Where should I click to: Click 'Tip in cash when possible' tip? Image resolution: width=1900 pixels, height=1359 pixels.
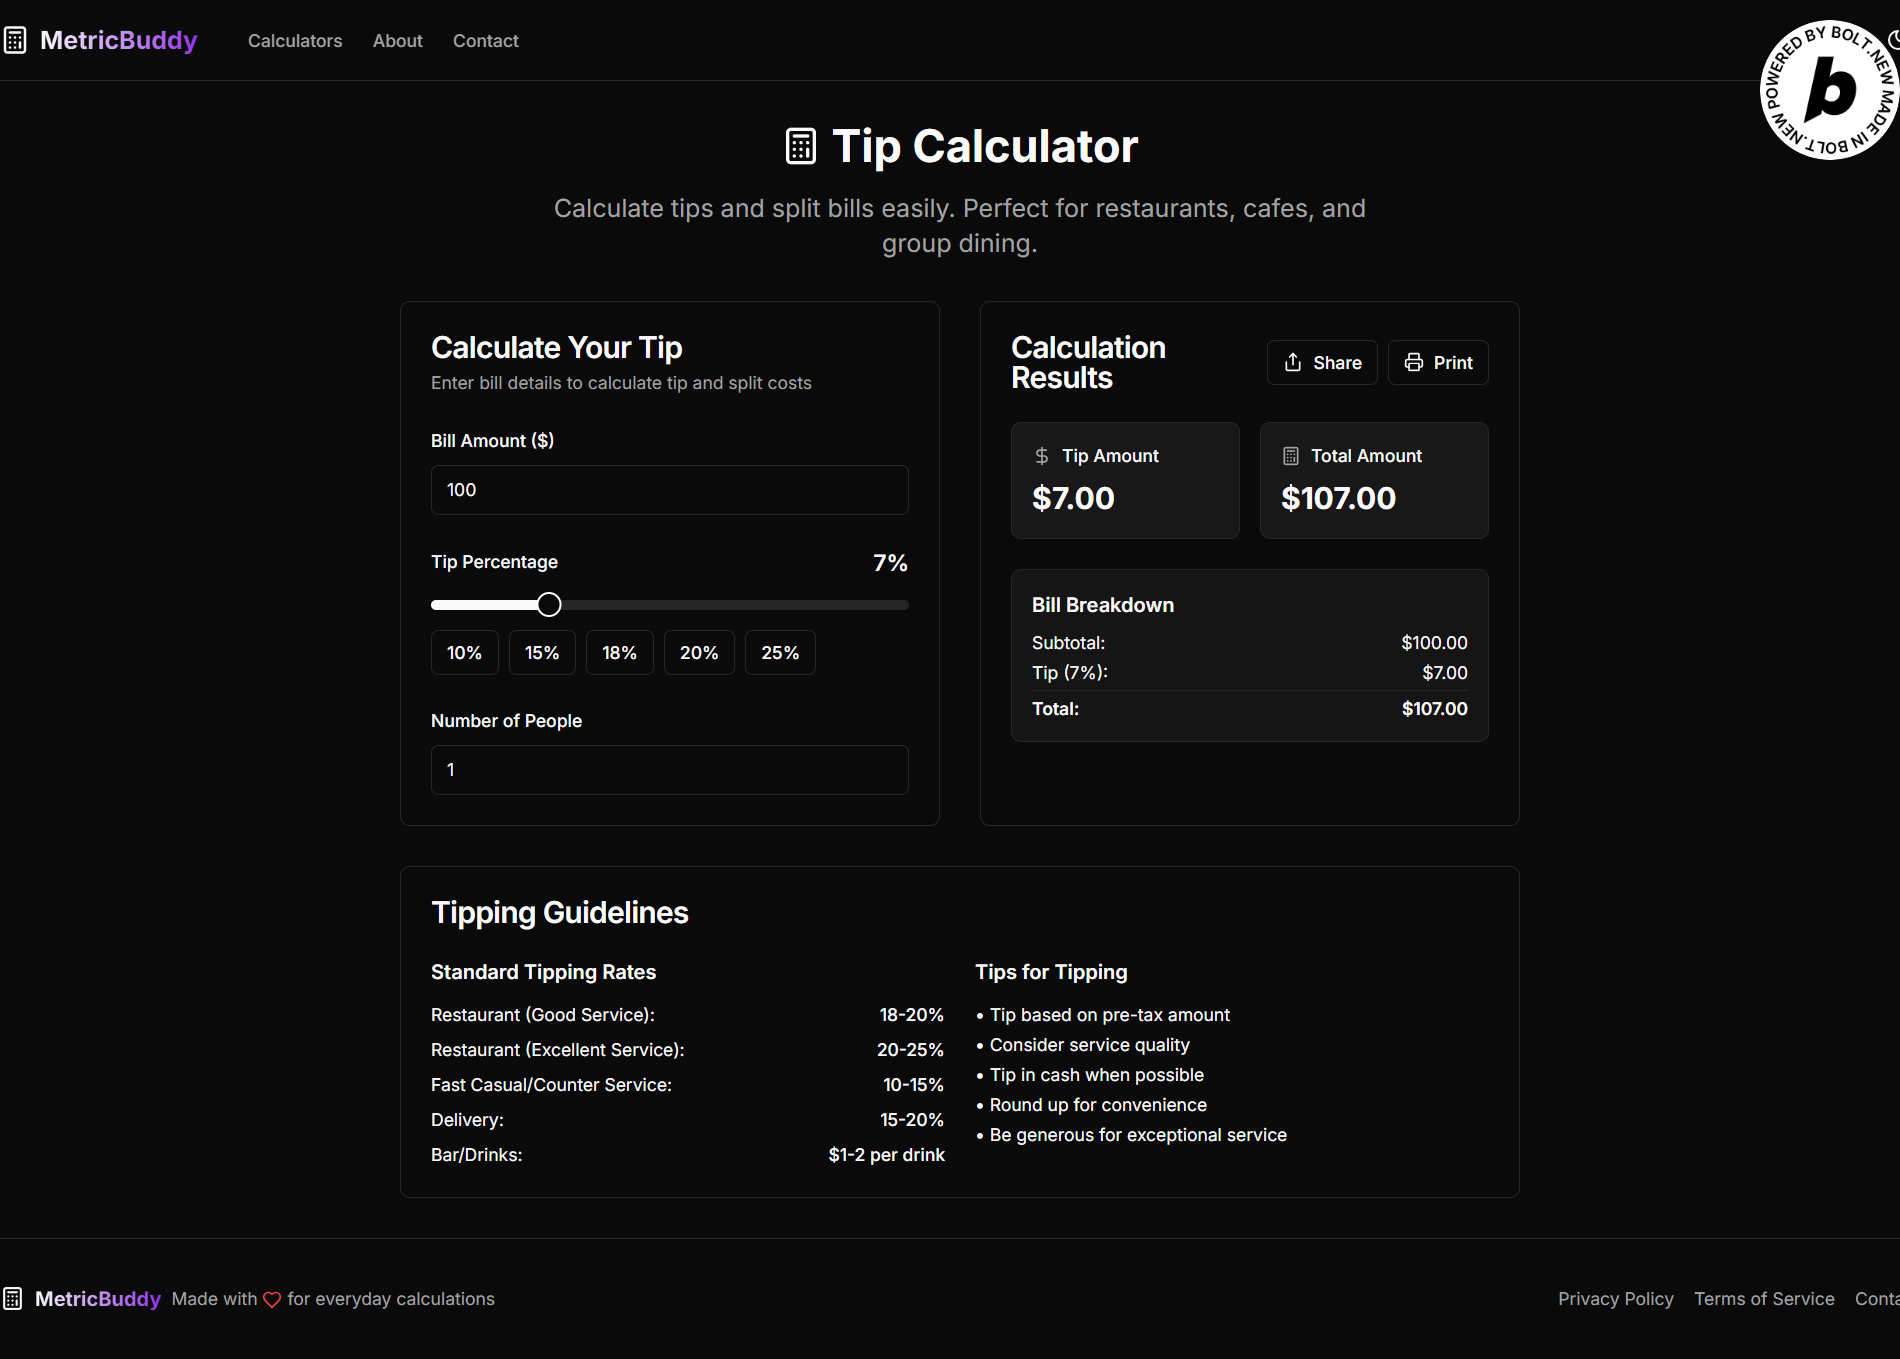pyautogui.click(x=1097, y=1075)
